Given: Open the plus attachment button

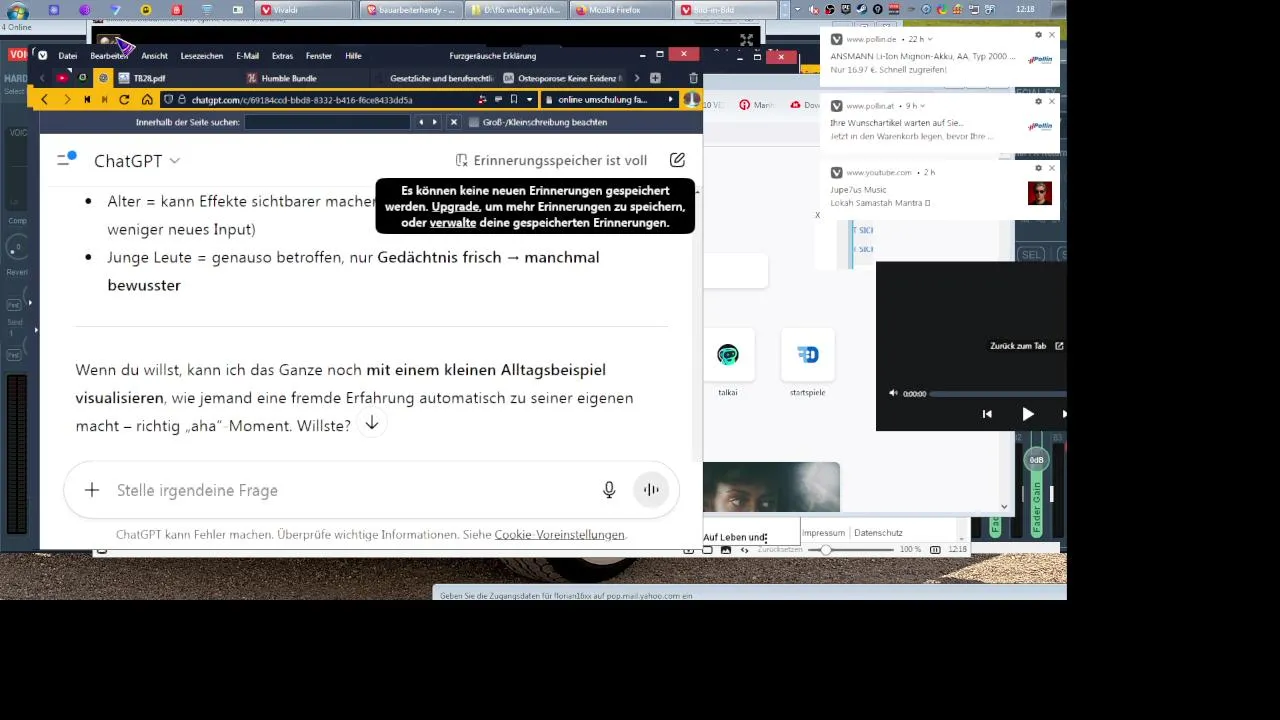Looking at the screenshot, I should point(92,490).
